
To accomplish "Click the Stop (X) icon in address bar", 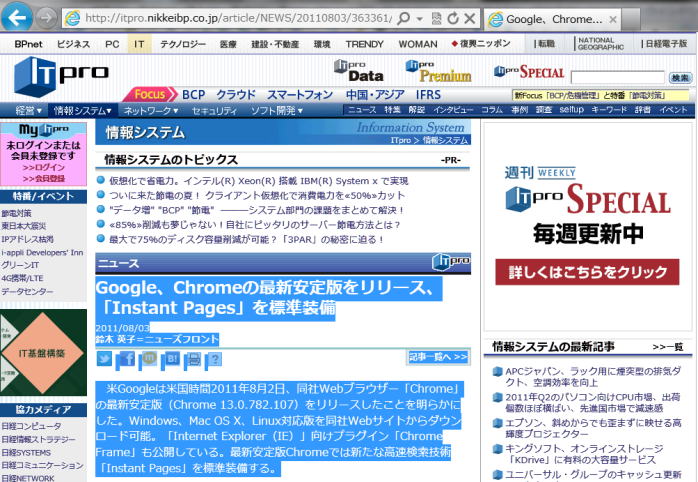I will pos(469,18).
